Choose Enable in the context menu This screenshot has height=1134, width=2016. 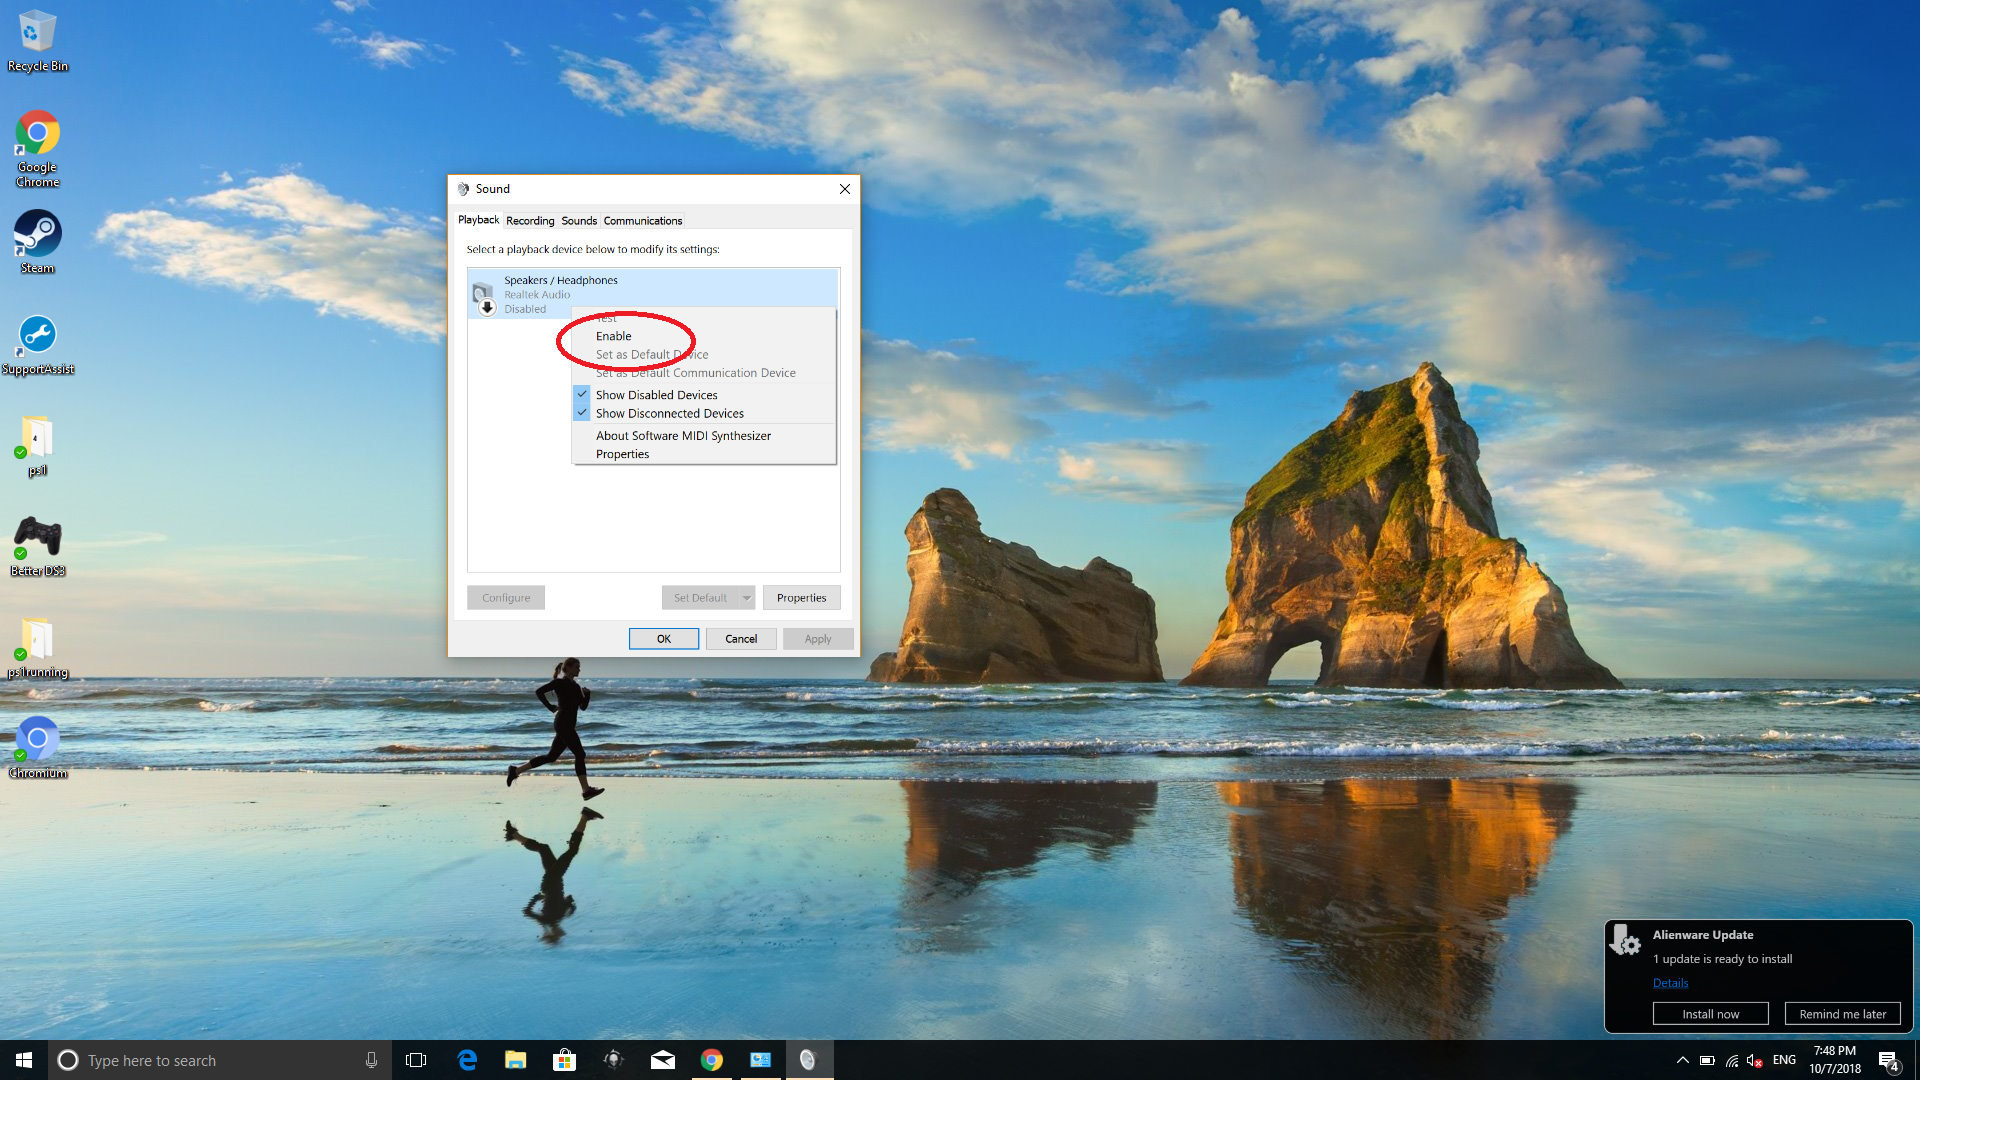(x=613, y=336)
